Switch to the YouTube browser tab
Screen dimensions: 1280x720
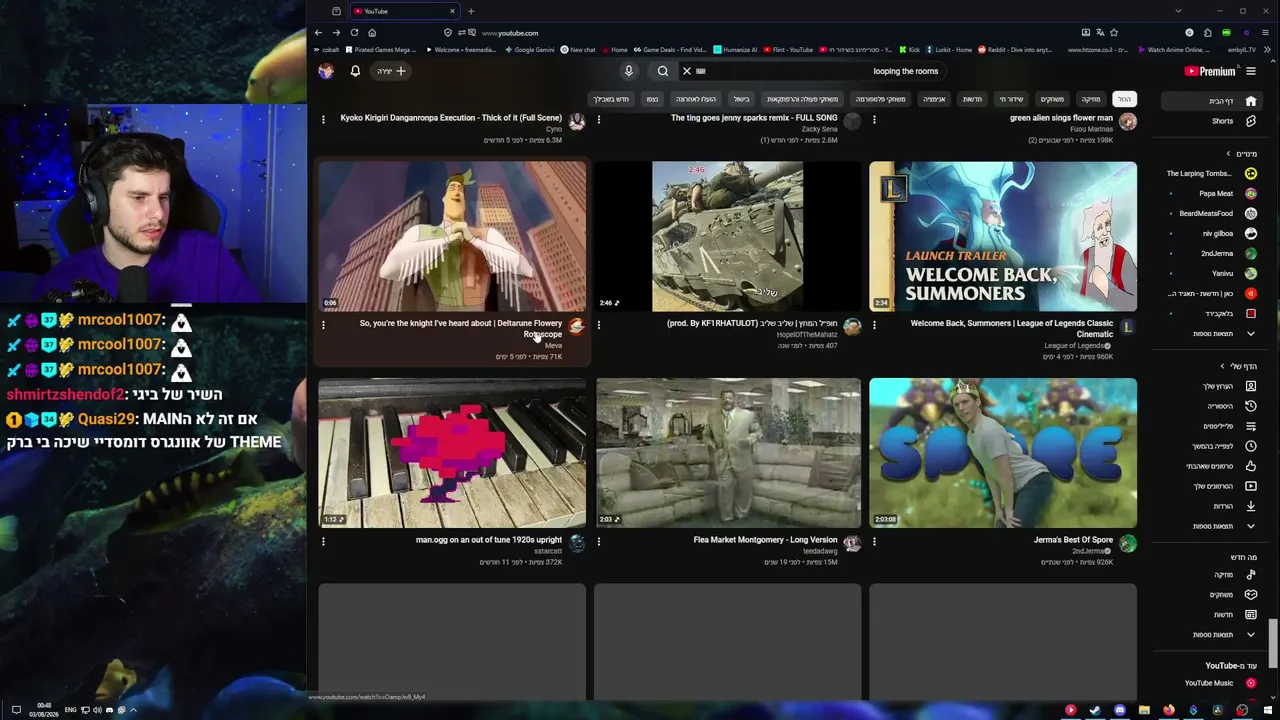pyautogui.click(x=403, y=11)
